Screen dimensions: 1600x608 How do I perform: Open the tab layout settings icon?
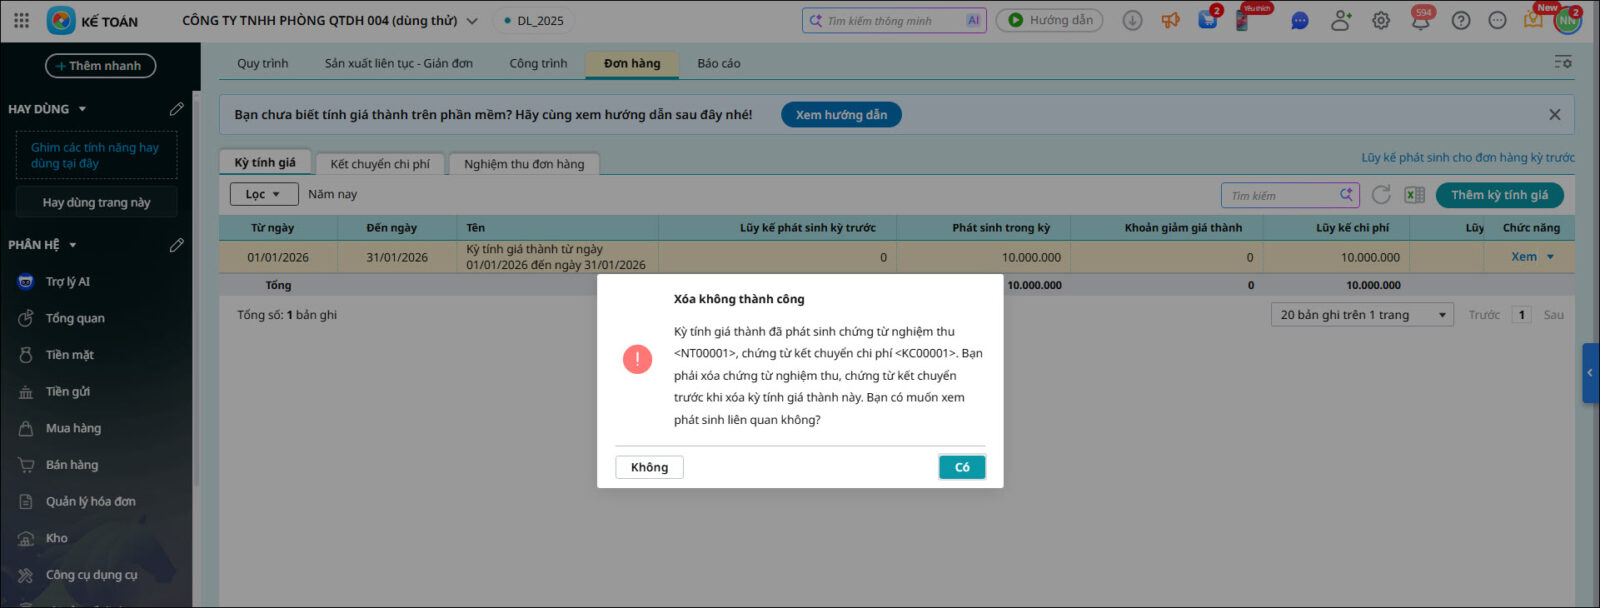[1563, 62]
